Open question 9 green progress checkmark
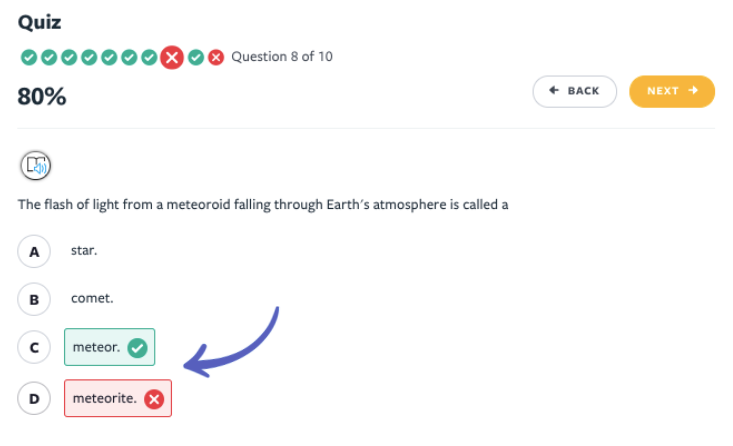 click(196, 57)
